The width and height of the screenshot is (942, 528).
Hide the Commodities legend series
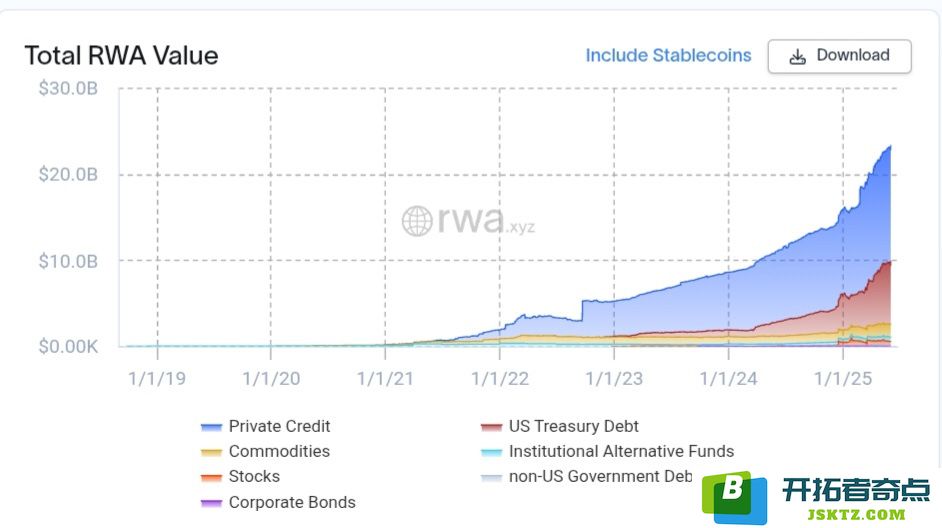265,451
